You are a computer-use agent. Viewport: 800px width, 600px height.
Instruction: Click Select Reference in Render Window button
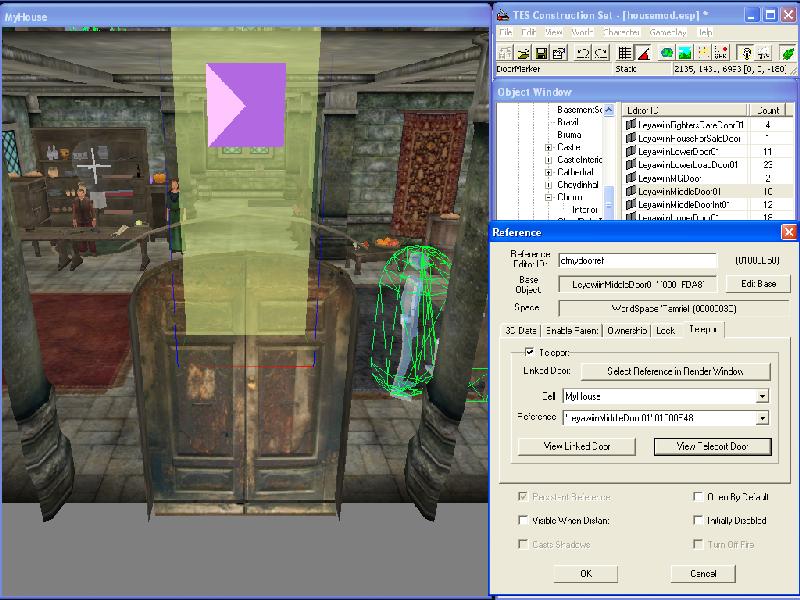[x=675, y=371]
